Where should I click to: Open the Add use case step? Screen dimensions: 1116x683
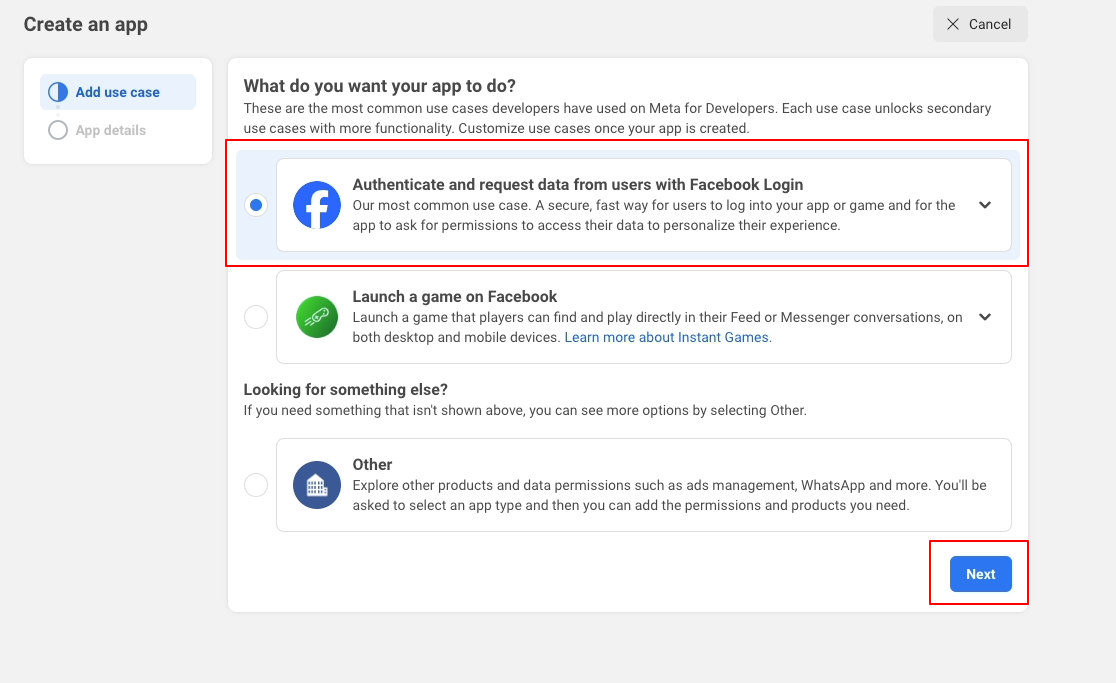117,92
